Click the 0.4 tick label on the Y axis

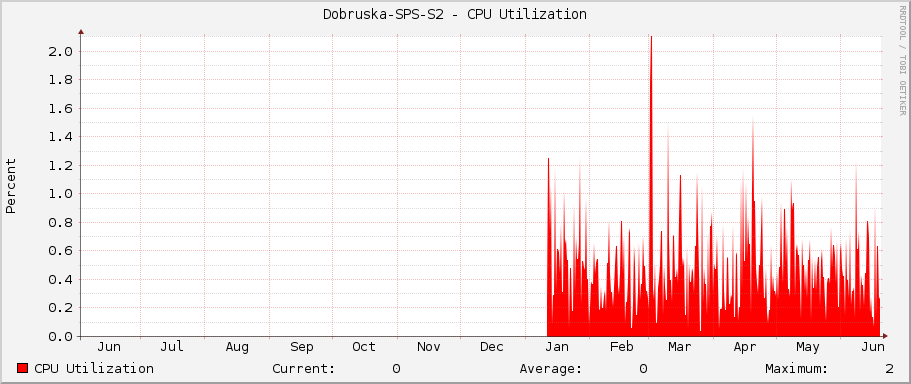point(61,279)
